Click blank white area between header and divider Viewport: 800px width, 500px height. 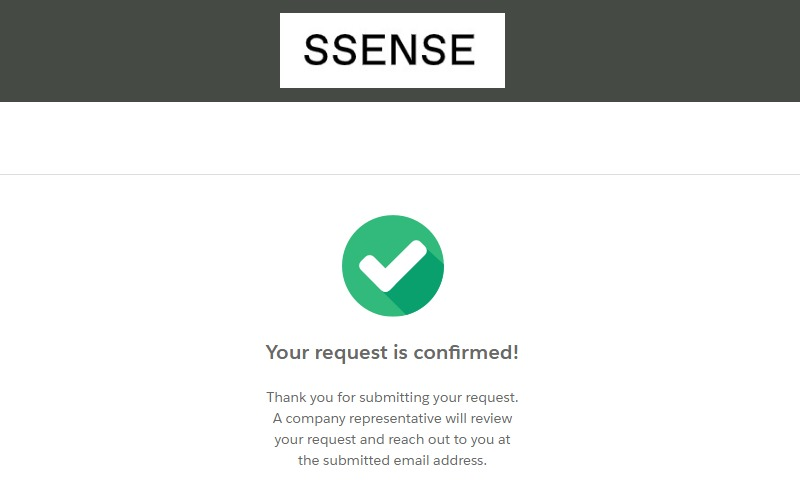400,138
